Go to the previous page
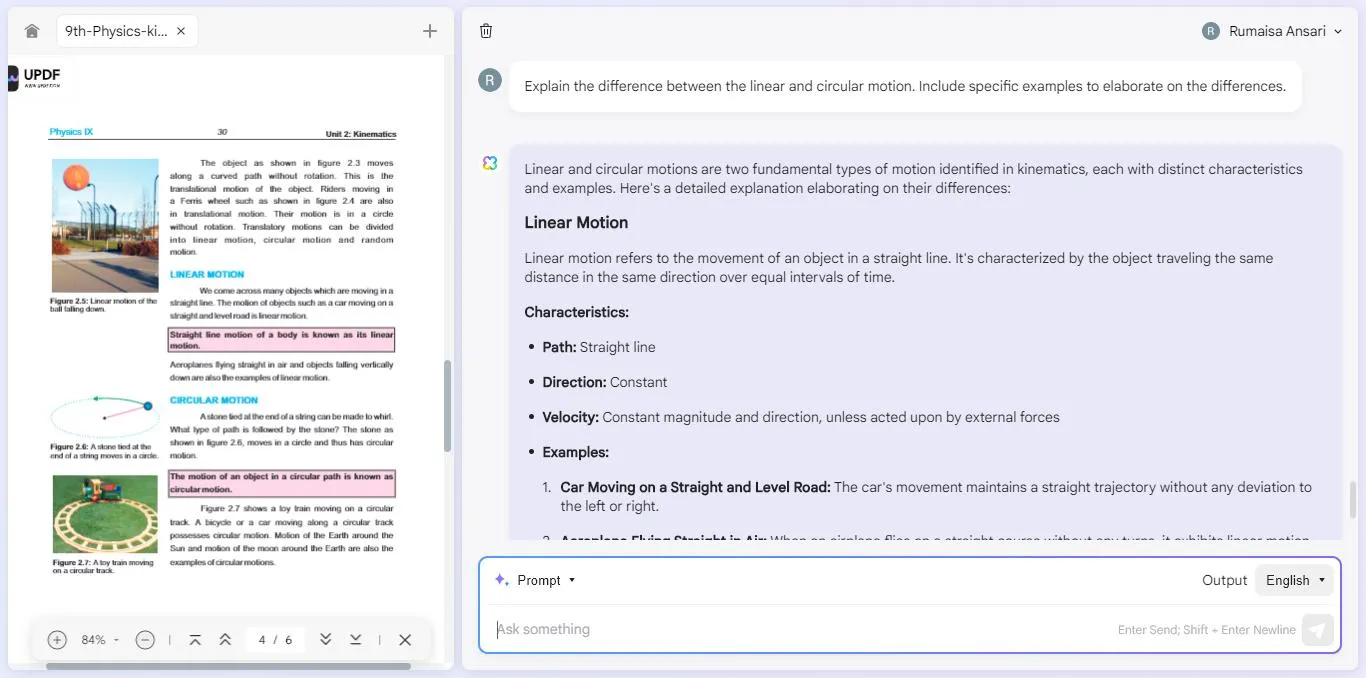This screenshot has height=678, width=1366. (x=225, y=640)
